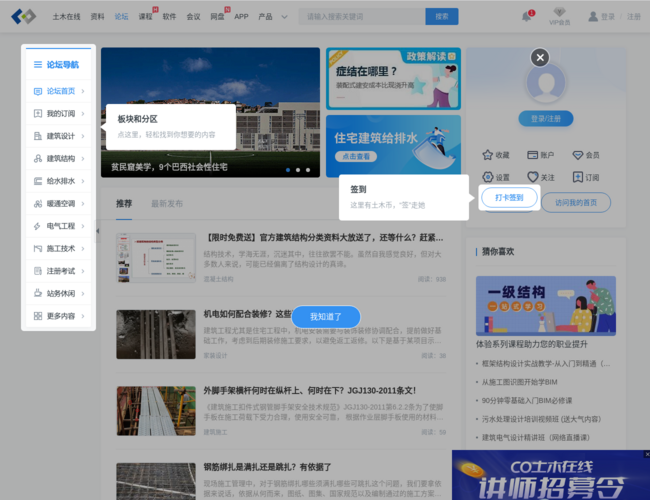The height and width of the screenshot is (500, 650).
Task: Click the 注册 link in header
Action: (x=634, y=17)
